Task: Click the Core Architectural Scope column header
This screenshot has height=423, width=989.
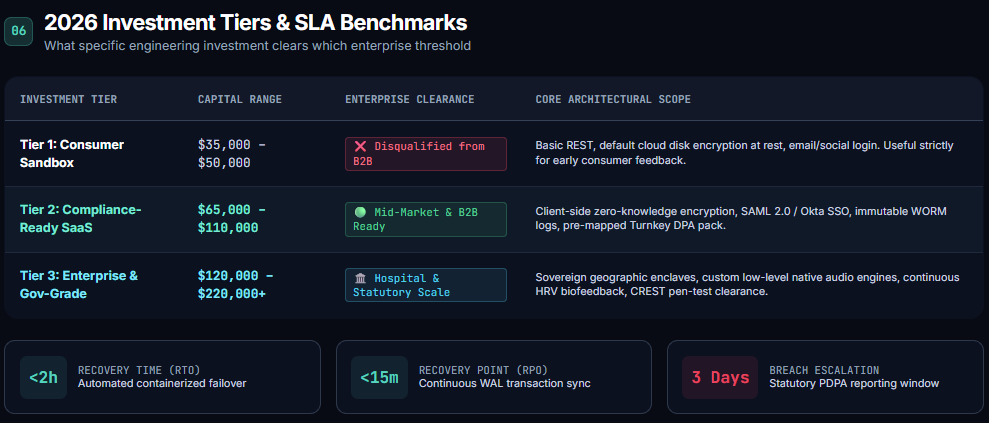Action: pyautogui.click(x=613, y=100)
